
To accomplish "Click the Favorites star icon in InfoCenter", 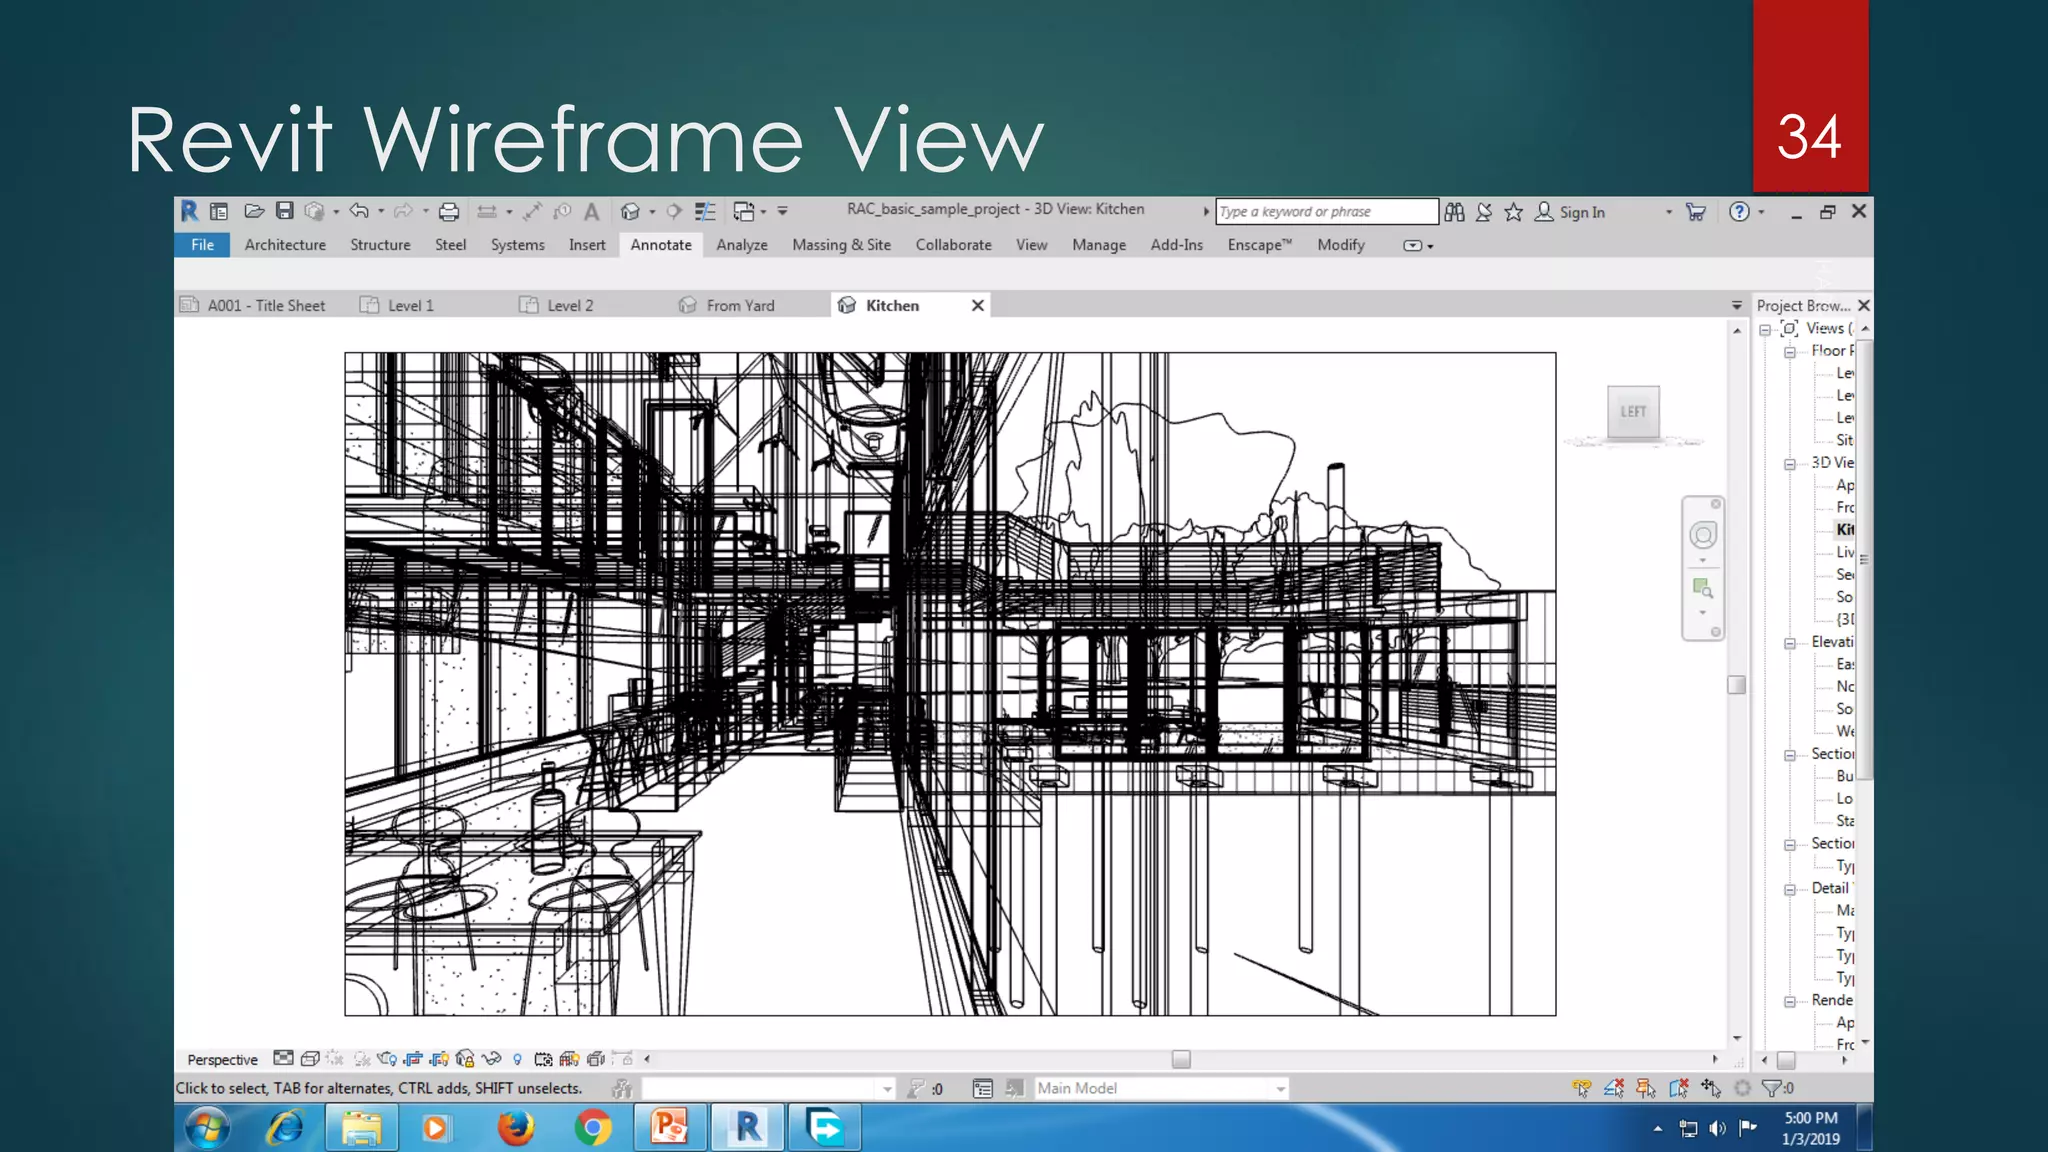I will (1513, 212).
